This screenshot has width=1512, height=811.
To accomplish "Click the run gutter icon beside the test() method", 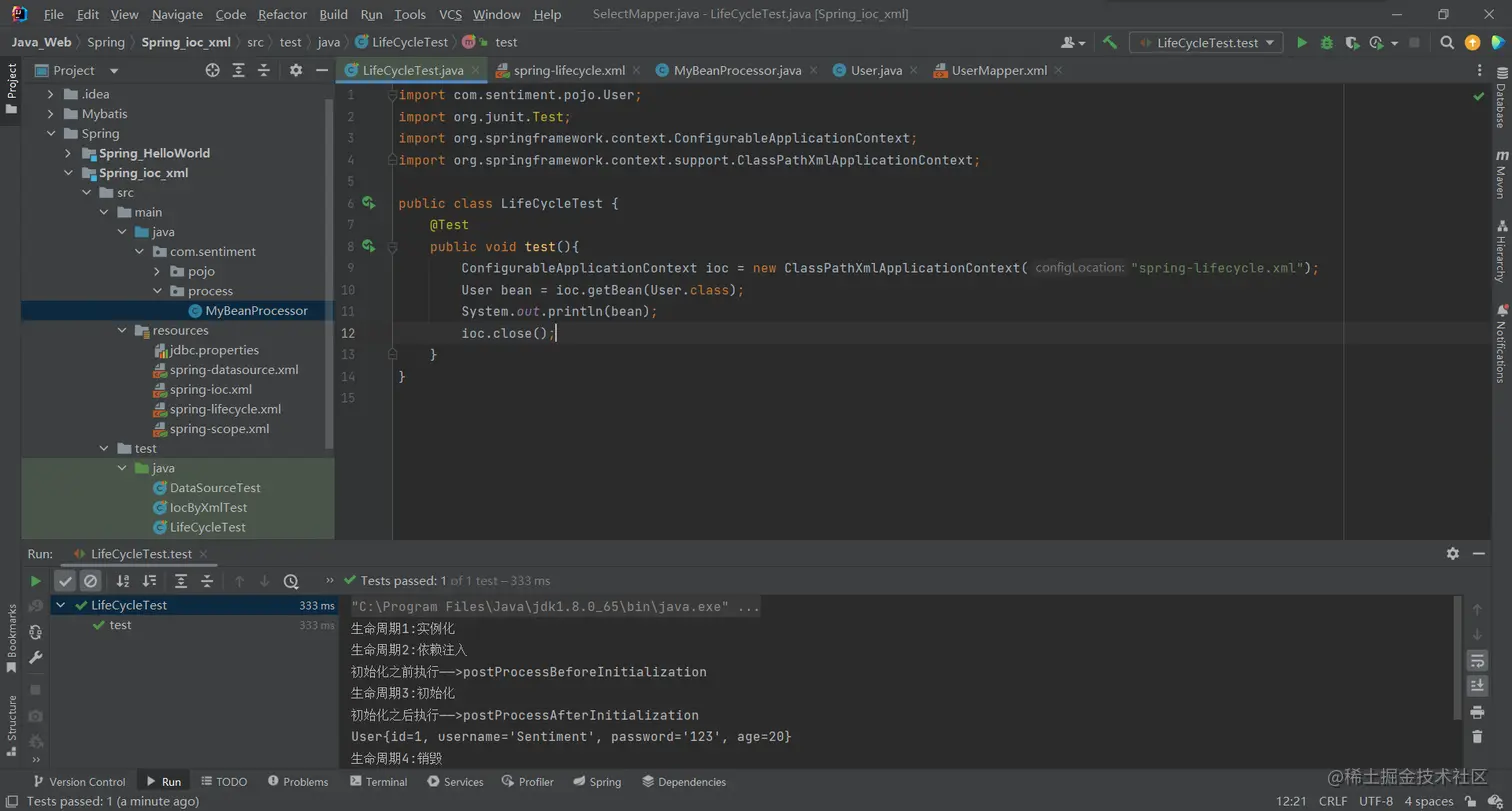I will (x=368, y=246).
